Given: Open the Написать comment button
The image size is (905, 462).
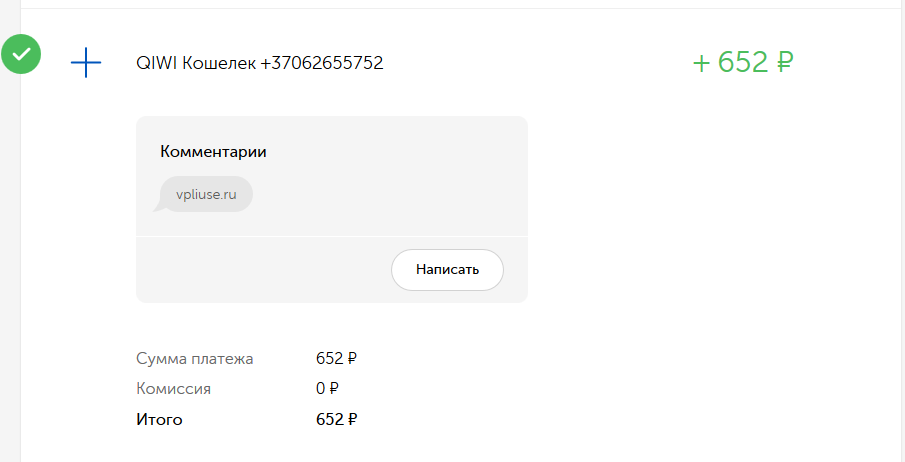Looking at the screenshot, I should [447, 270].
